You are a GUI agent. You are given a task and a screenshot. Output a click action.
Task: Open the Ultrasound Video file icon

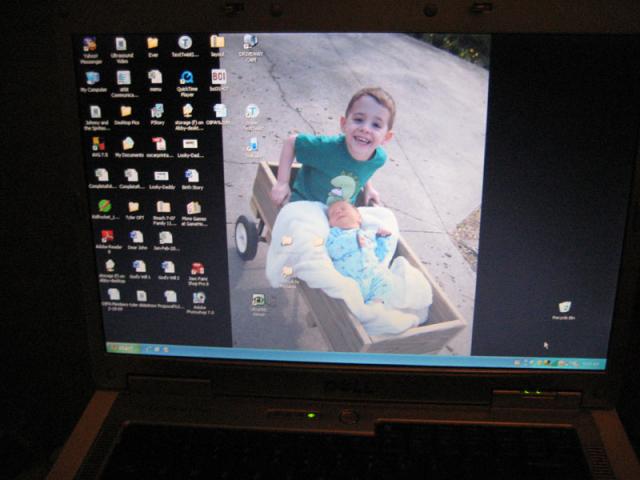122,50
